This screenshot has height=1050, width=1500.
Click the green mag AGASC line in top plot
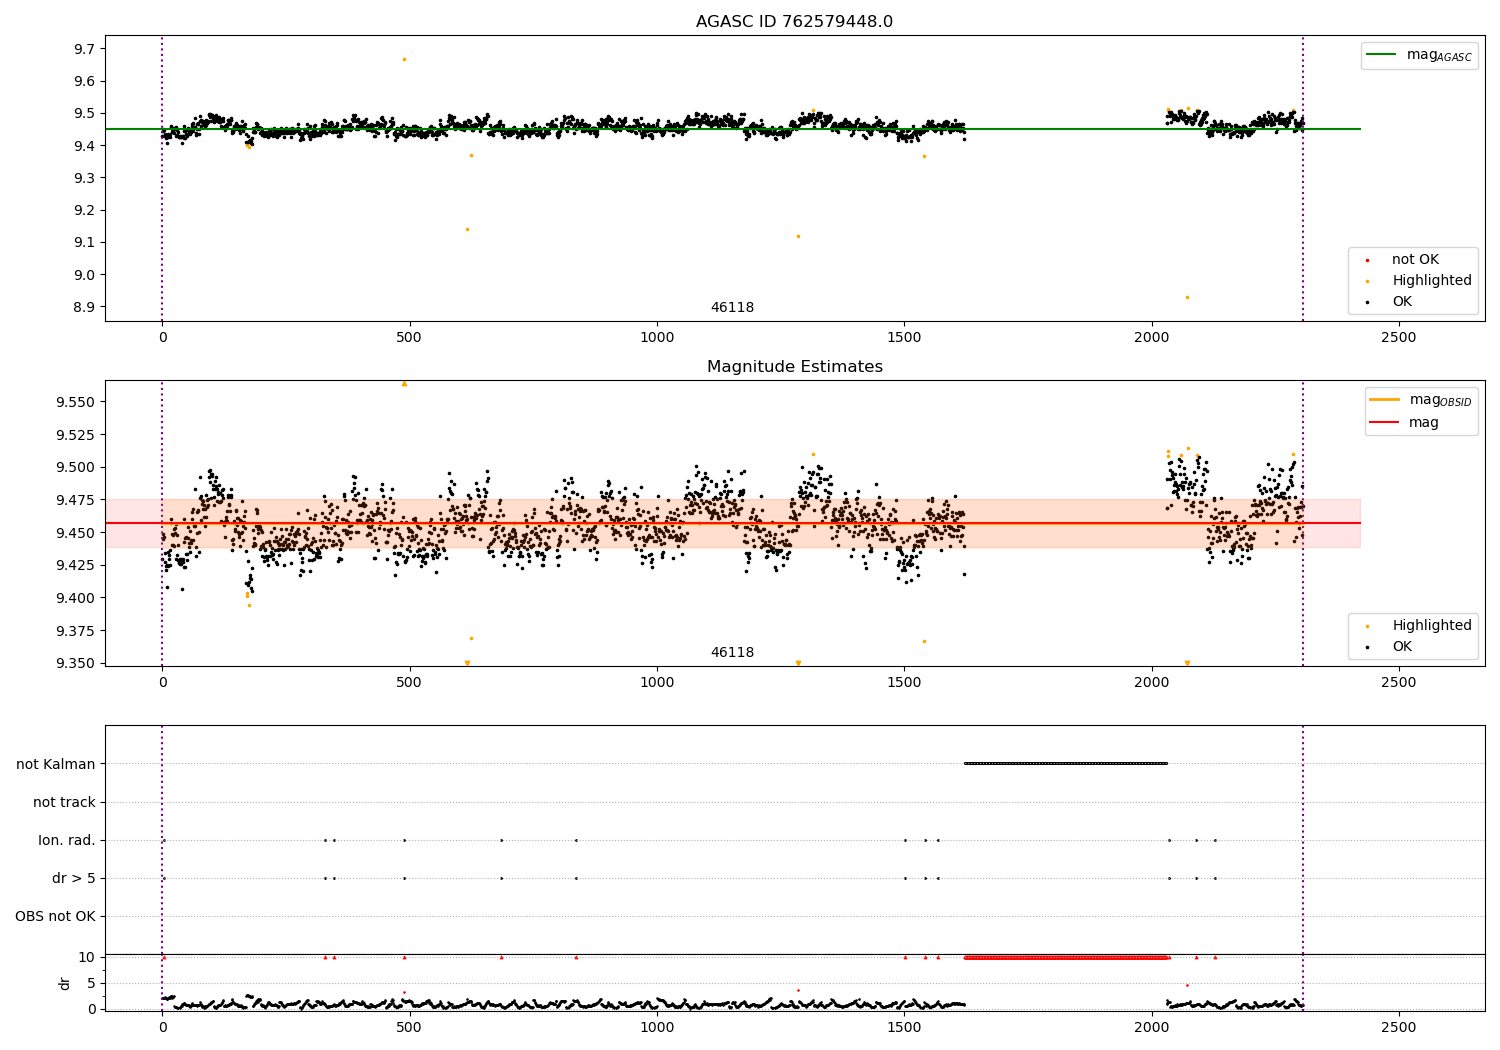[732, 129]
